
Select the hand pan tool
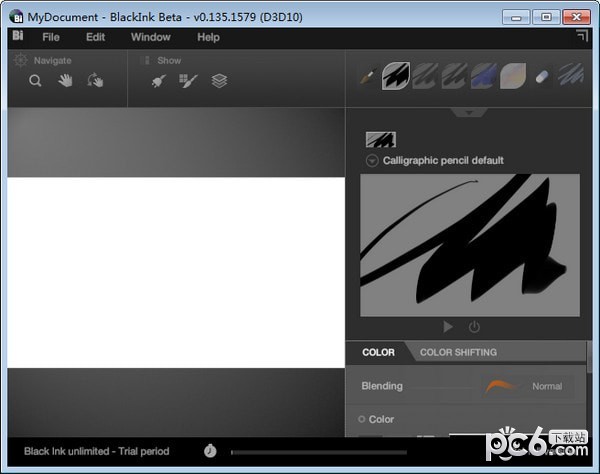tap(65, 81)
